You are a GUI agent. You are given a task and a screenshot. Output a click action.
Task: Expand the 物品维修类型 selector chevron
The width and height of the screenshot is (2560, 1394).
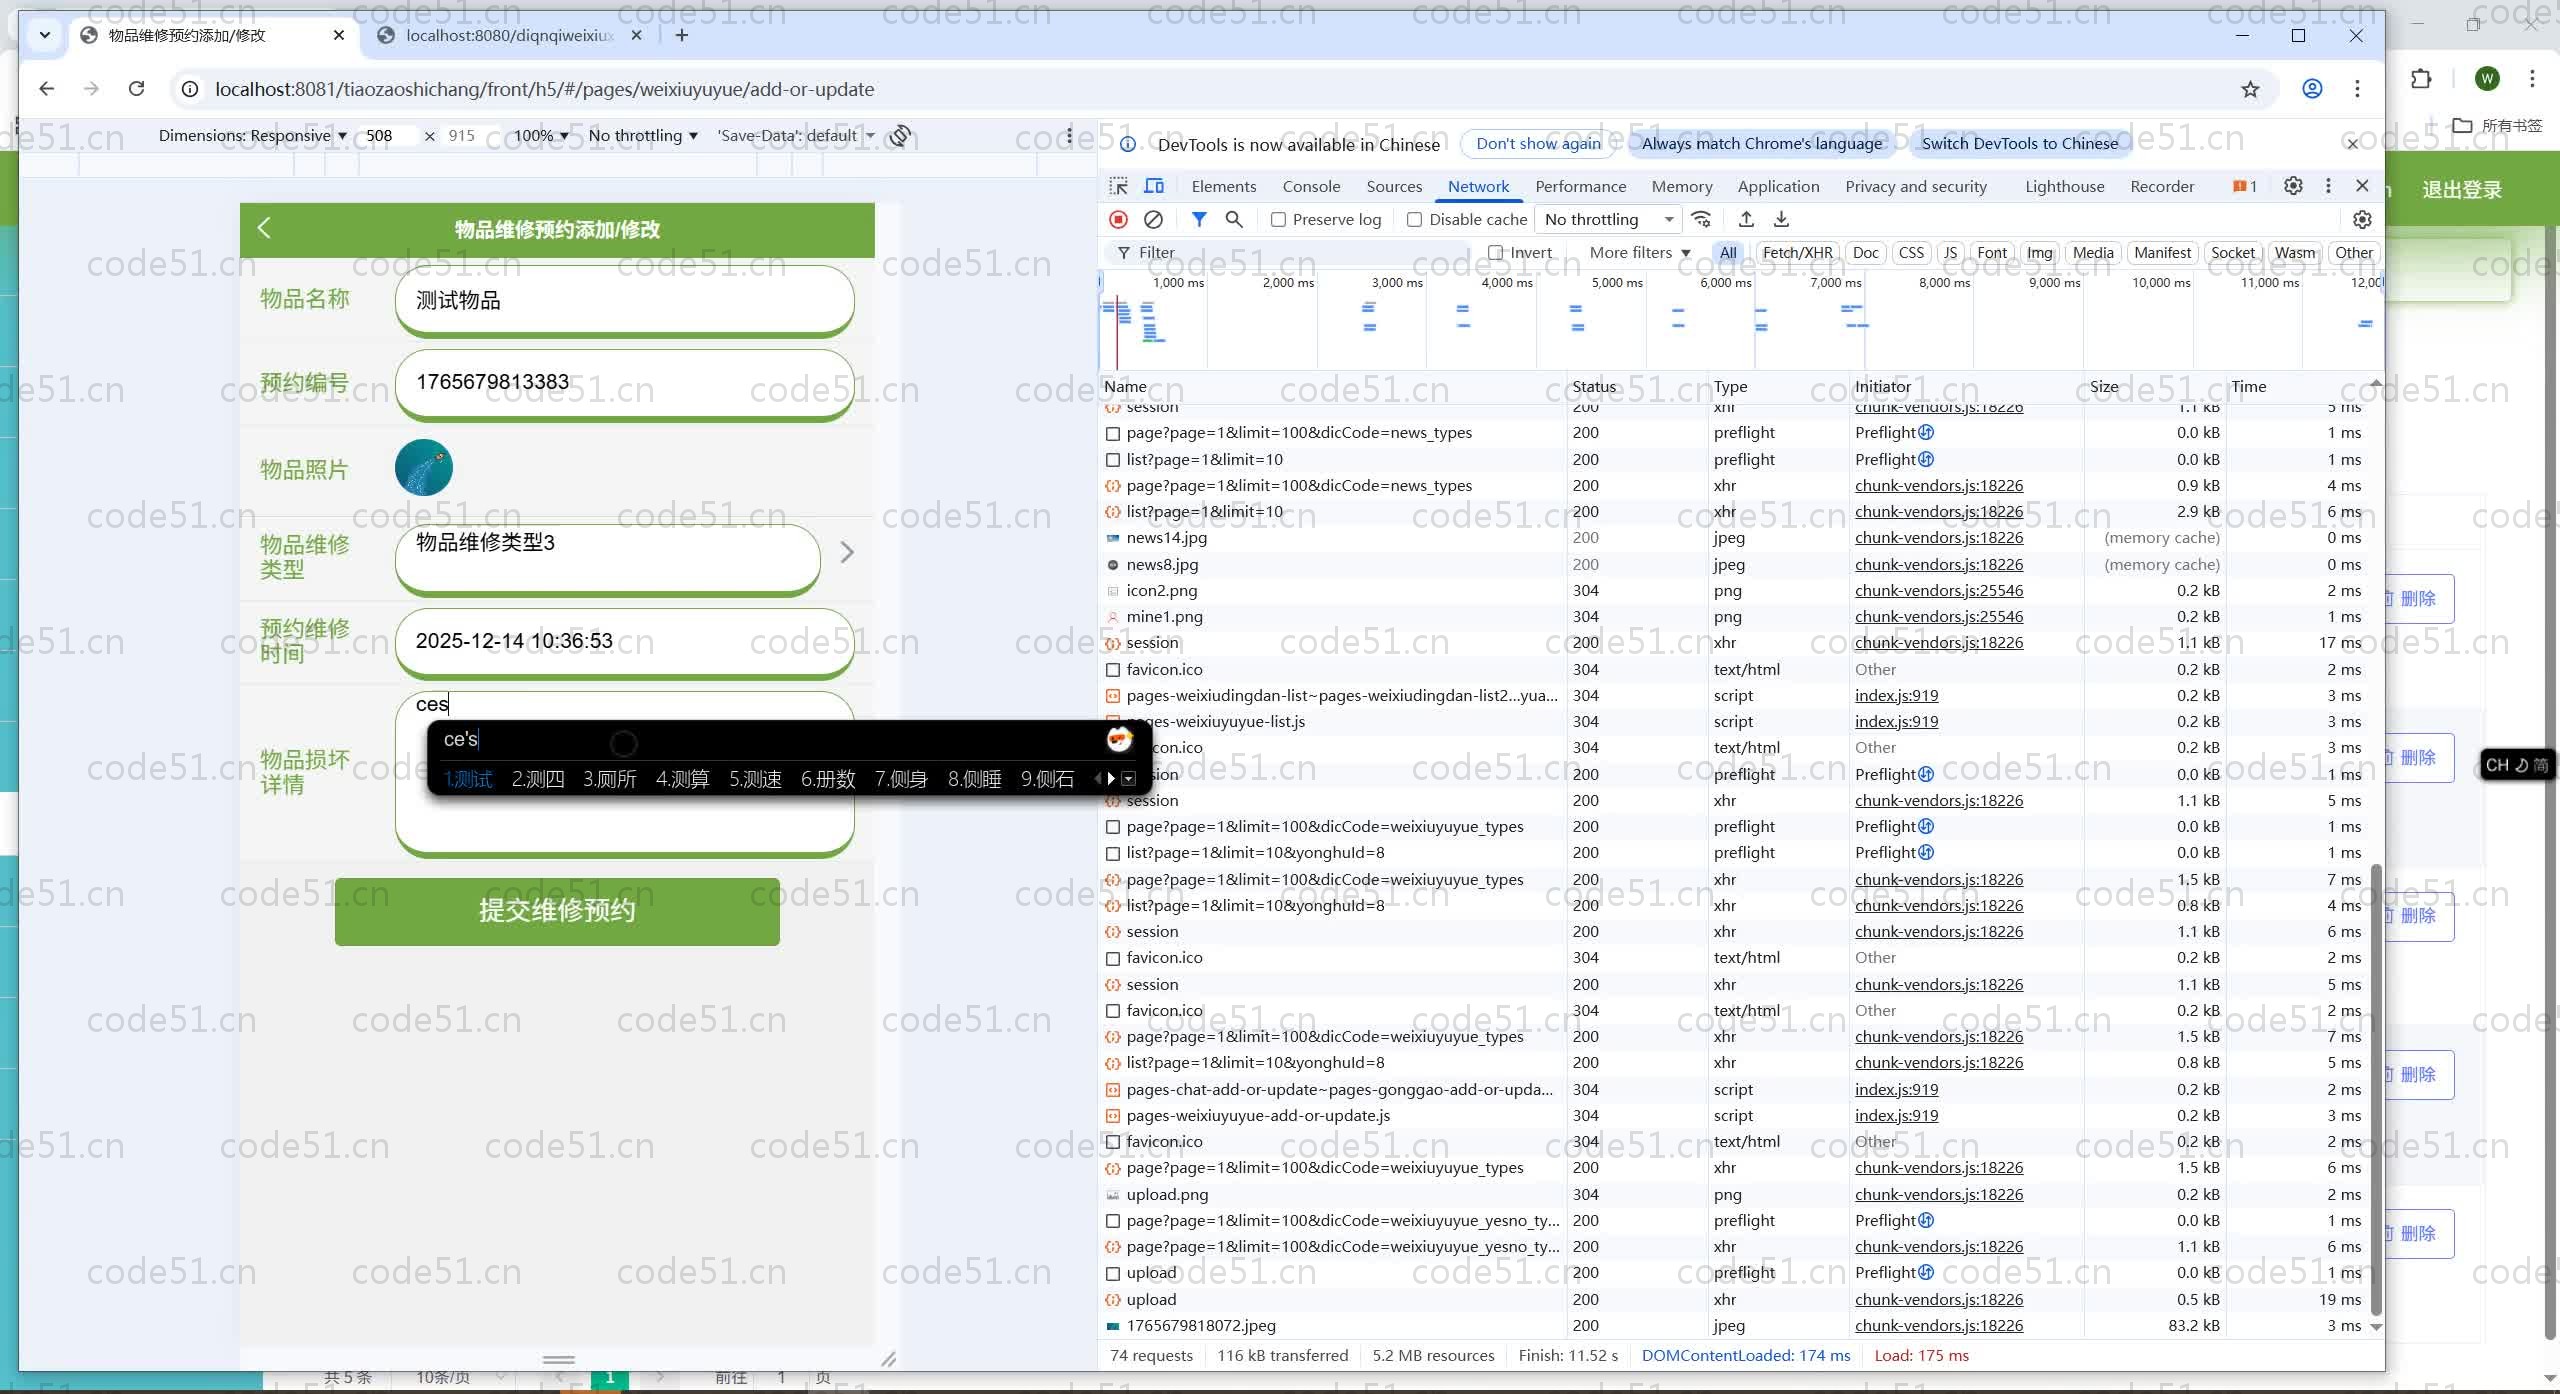846,552
